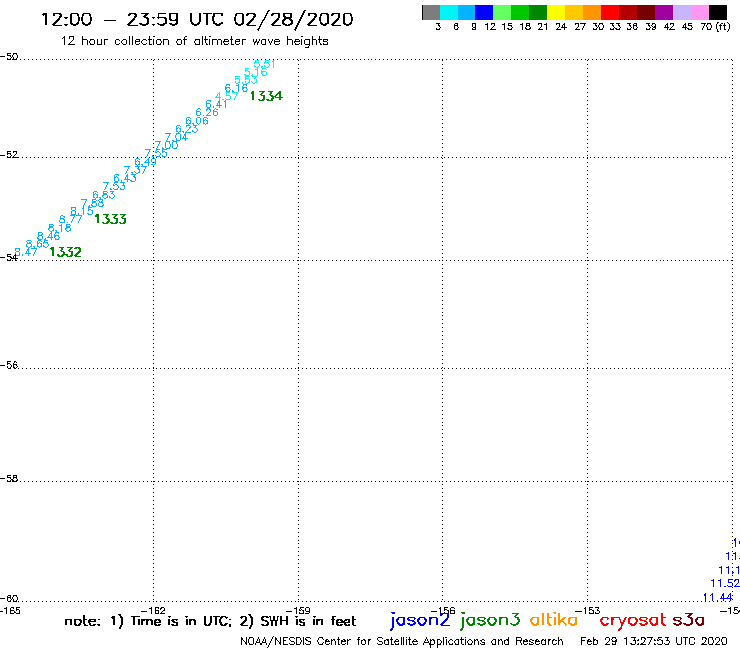The width and height of the screenshot is (740, 650).
Task: Click the longitude axis label -153
Action: pos(588,611)
